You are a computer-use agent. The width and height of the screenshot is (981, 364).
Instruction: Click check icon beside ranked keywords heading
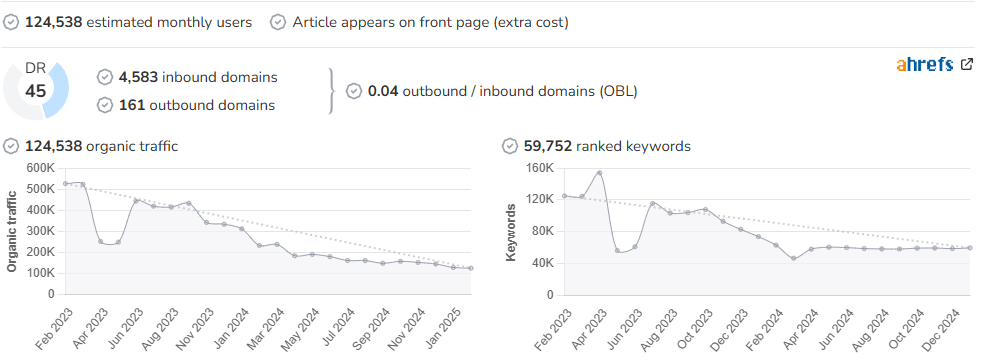510,146
